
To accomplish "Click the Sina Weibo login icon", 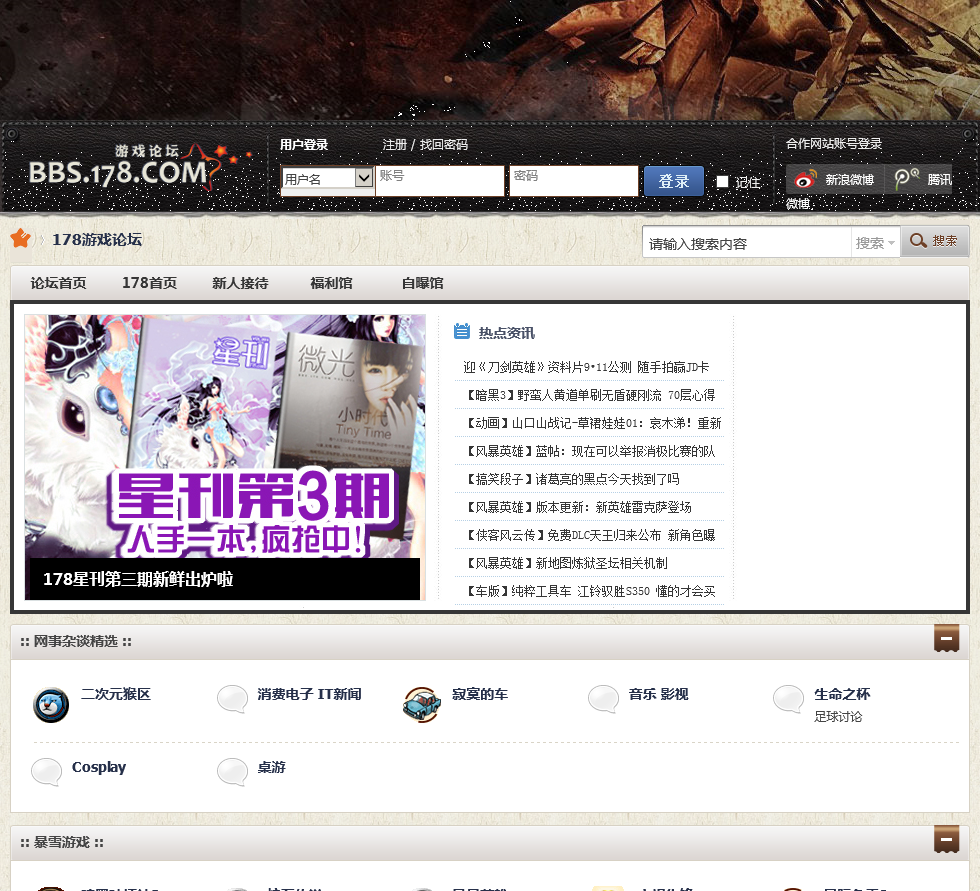I will 805,180.
